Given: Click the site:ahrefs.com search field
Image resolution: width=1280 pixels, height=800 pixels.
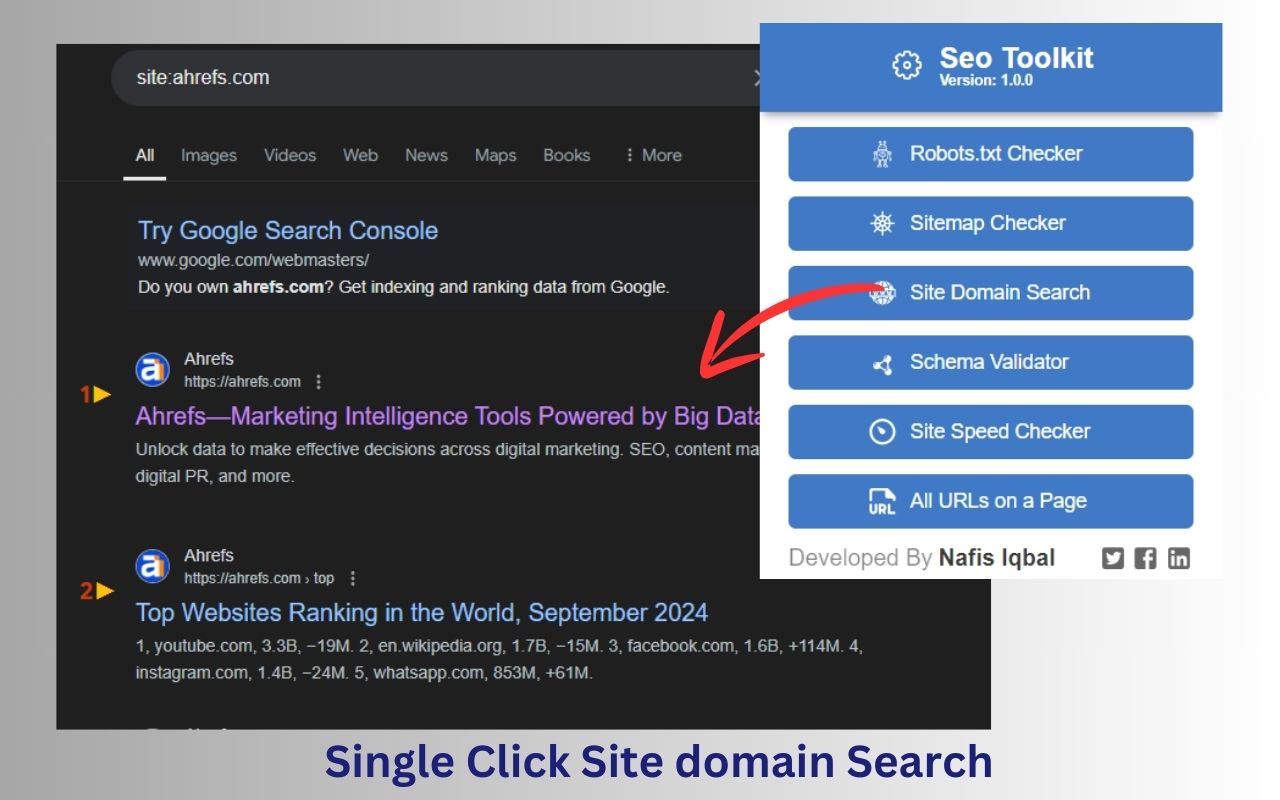Looking at the screenshot, I should click(435, 78).
